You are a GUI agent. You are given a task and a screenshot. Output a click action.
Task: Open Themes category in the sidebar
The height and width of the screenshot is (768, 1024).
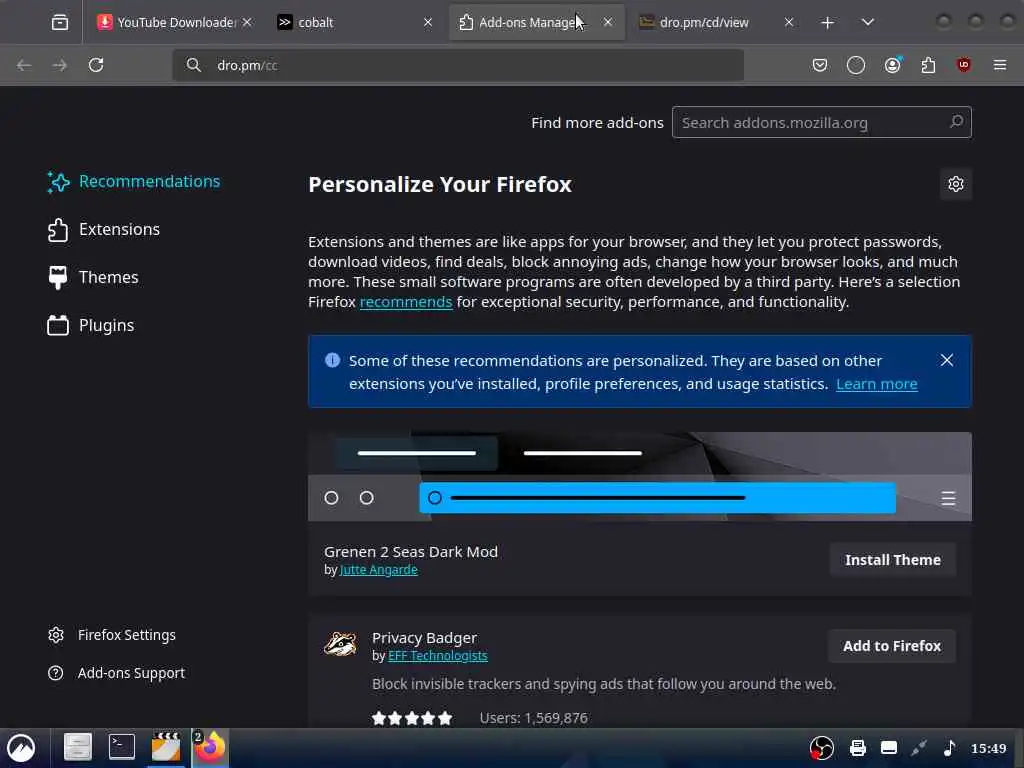(93, 278)
